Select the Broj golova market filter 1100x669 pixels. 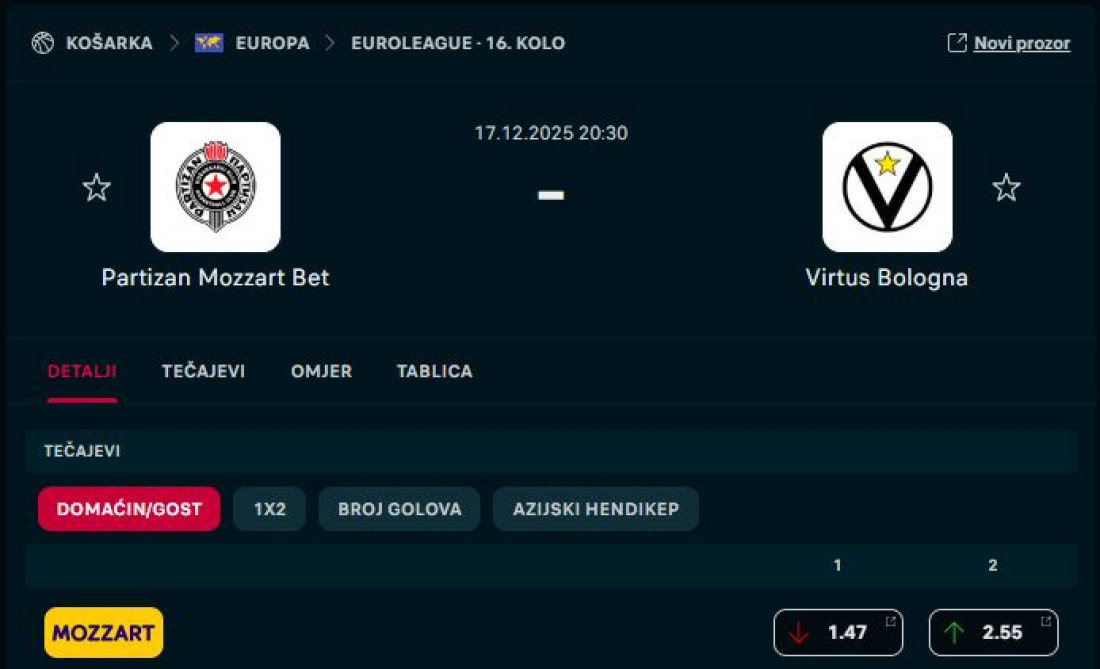click(399, 509)
